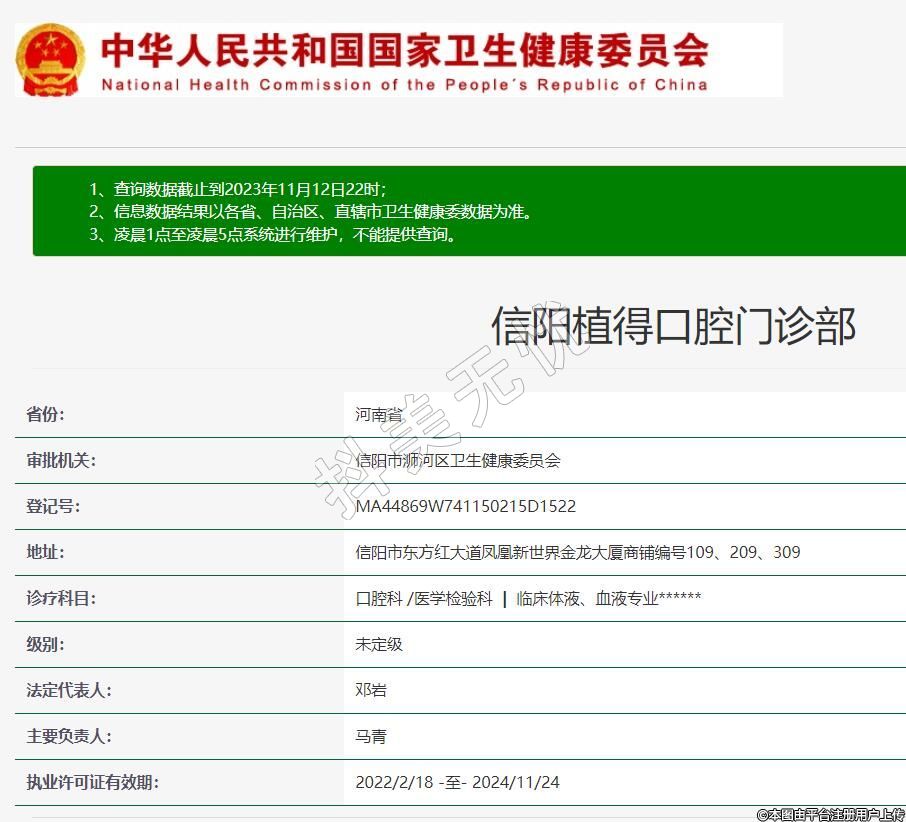Select the 审批机关 row label
Image resolution: width=906 pixels, height=822 pixels.
[61, 460]
